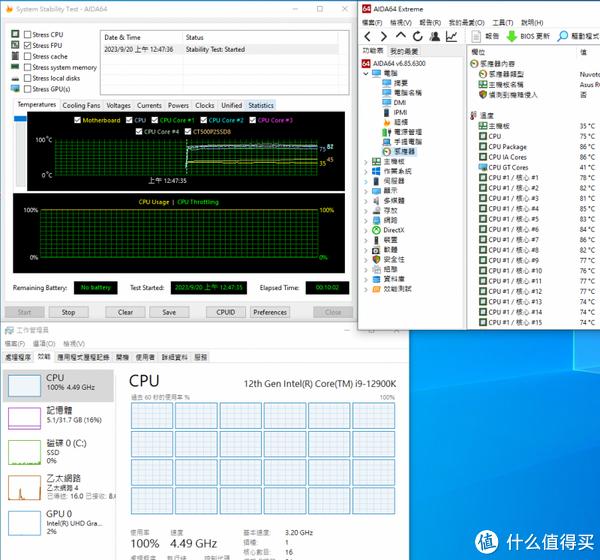Enable Stress local disks checkbox
This screenshot has height=560, width=600.
28,78
